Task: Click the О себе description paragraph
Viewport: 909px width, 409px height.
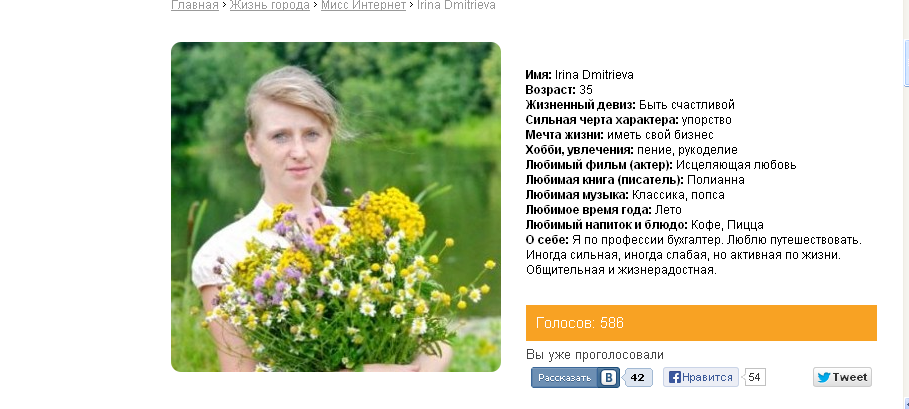Action: click(694, 255)
